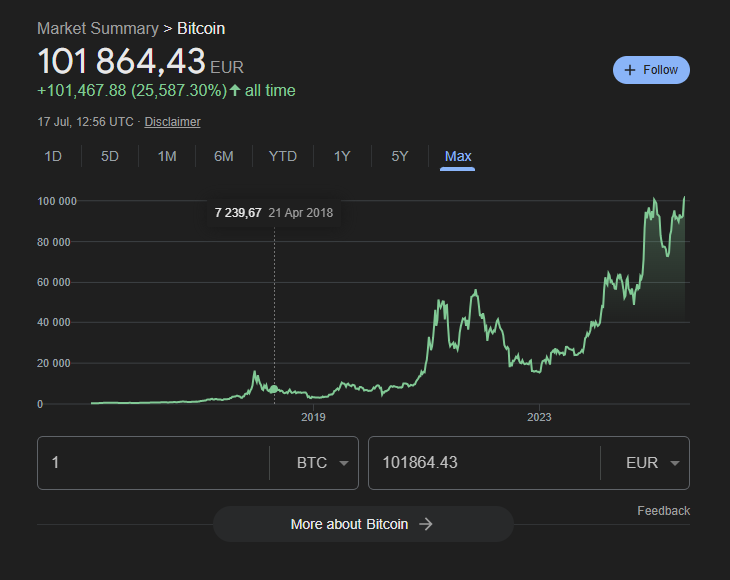Screen dimensions: 730x580
Task: Click the 20 000 y-axis label
Action: click(54, 363)
